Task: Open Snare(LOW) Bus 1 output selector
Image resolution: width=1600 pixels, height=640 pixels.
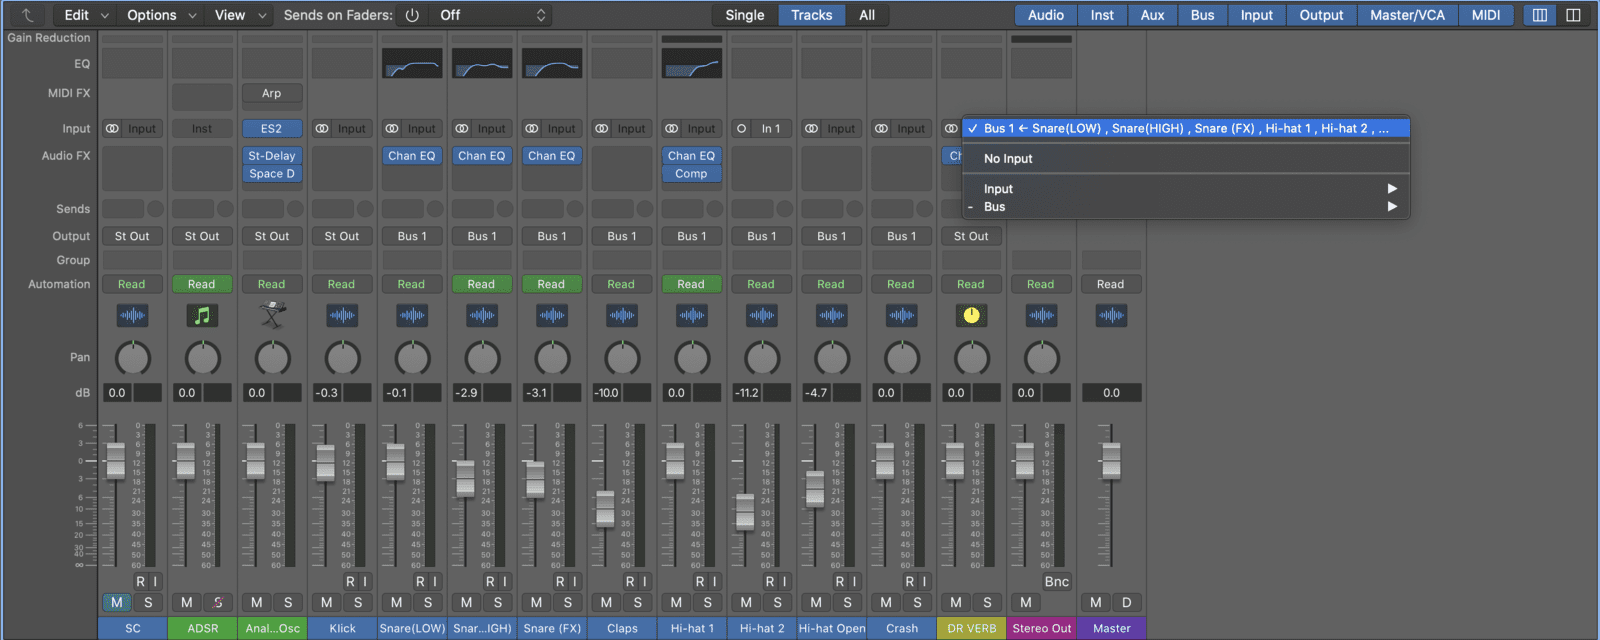Action: [412, 237]
